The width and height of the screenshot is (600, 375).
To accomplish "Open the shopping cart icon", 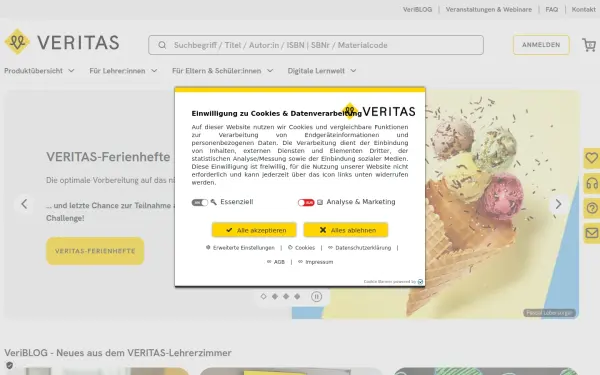I will point(589,45).
